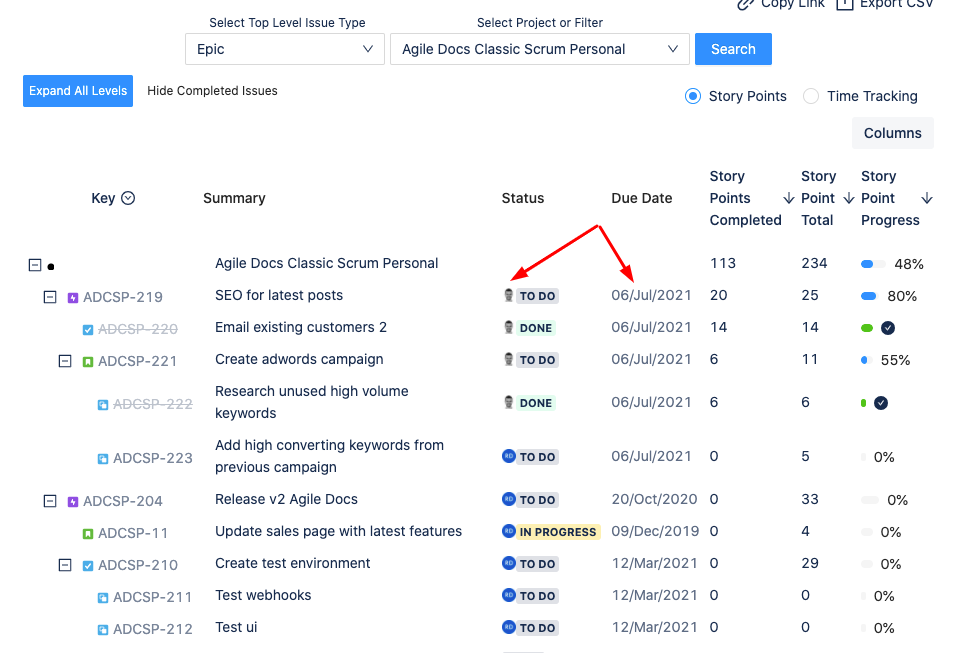Click IN PROGRESS status badge on ADCSP-11 row
958x653 pixels.
point(558,532)
